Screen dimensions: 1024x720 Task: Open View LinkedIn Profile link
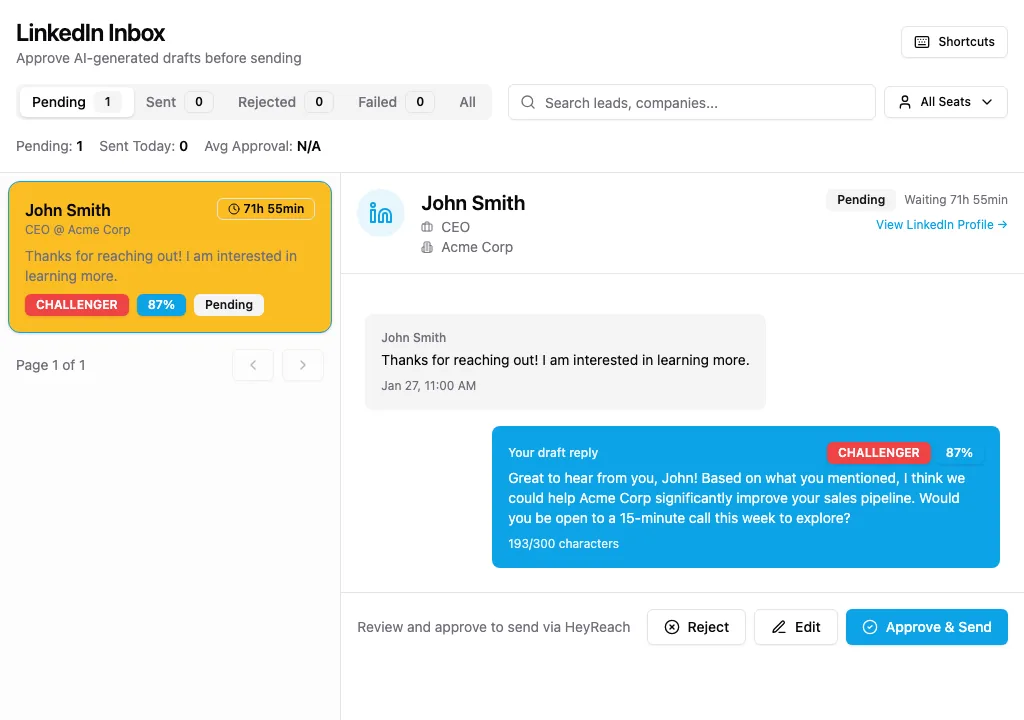(941, 225)
